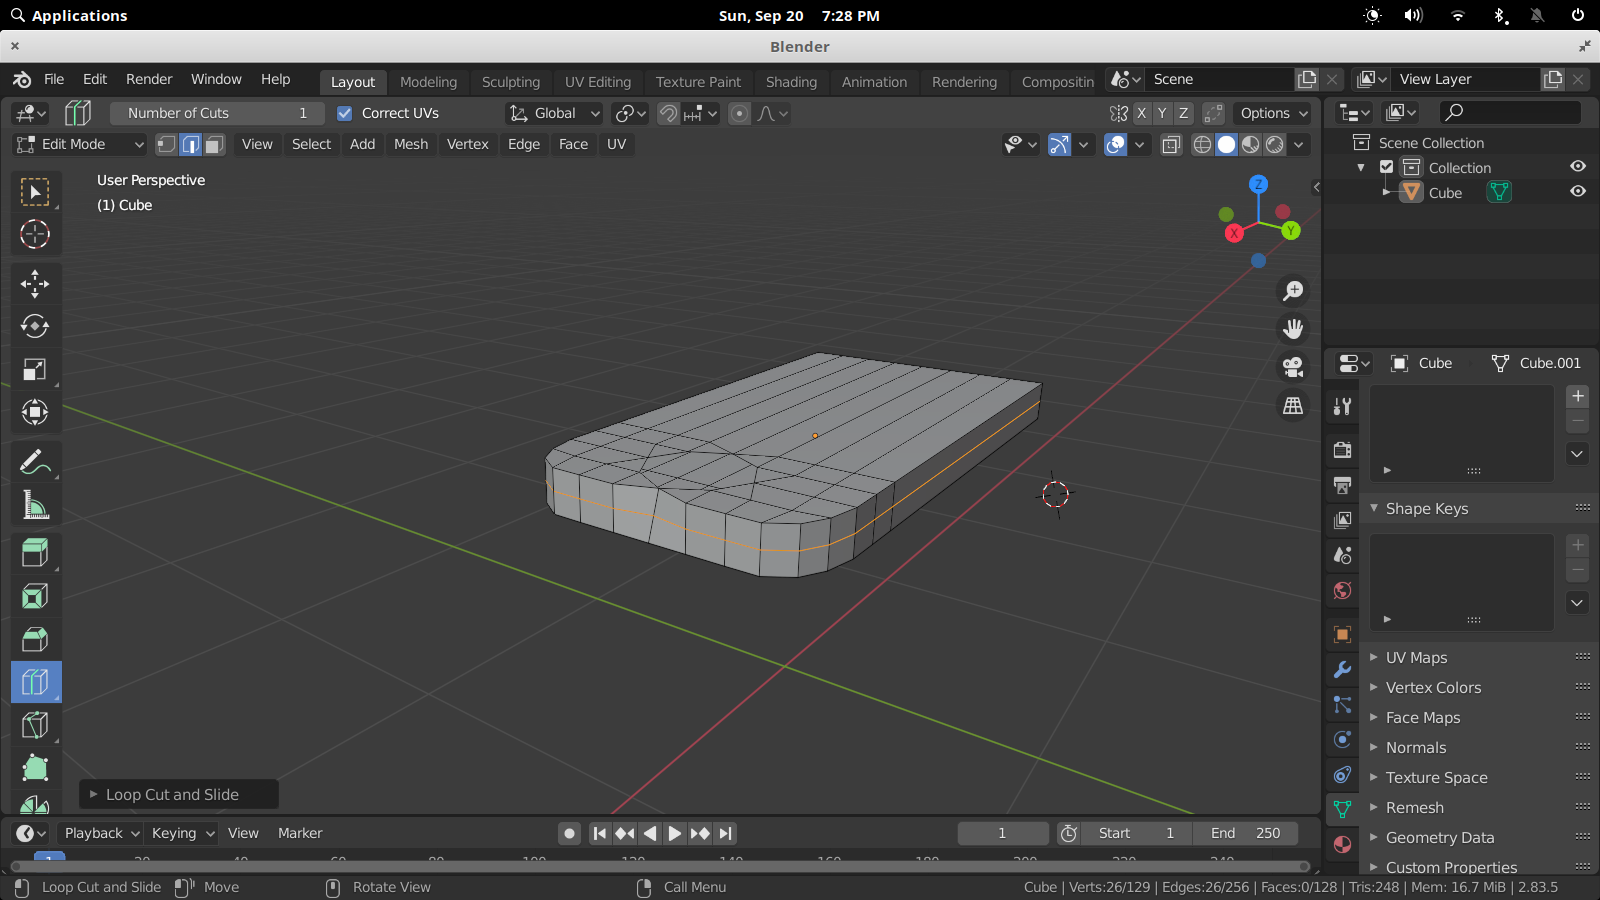Open the Active Tool settings properties tab
This screenshot has height=900, width=1600.
pos(1343,406)
